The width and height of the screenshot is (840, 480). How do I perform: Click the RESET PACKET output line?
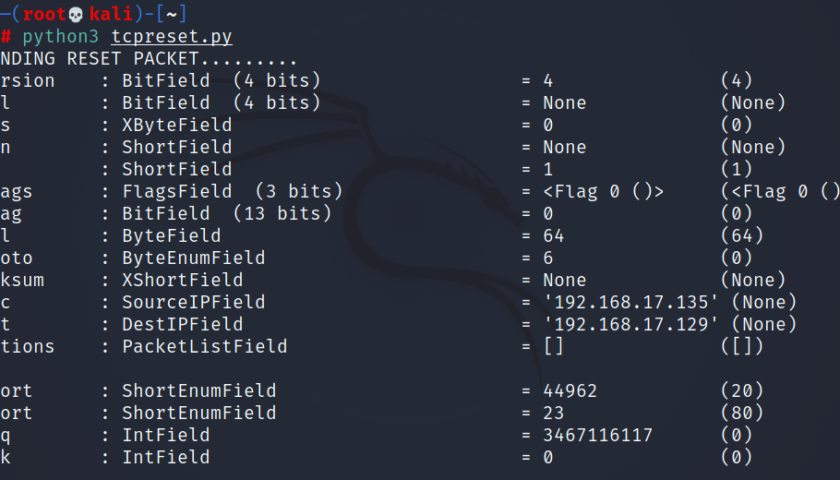coord(148,58)
